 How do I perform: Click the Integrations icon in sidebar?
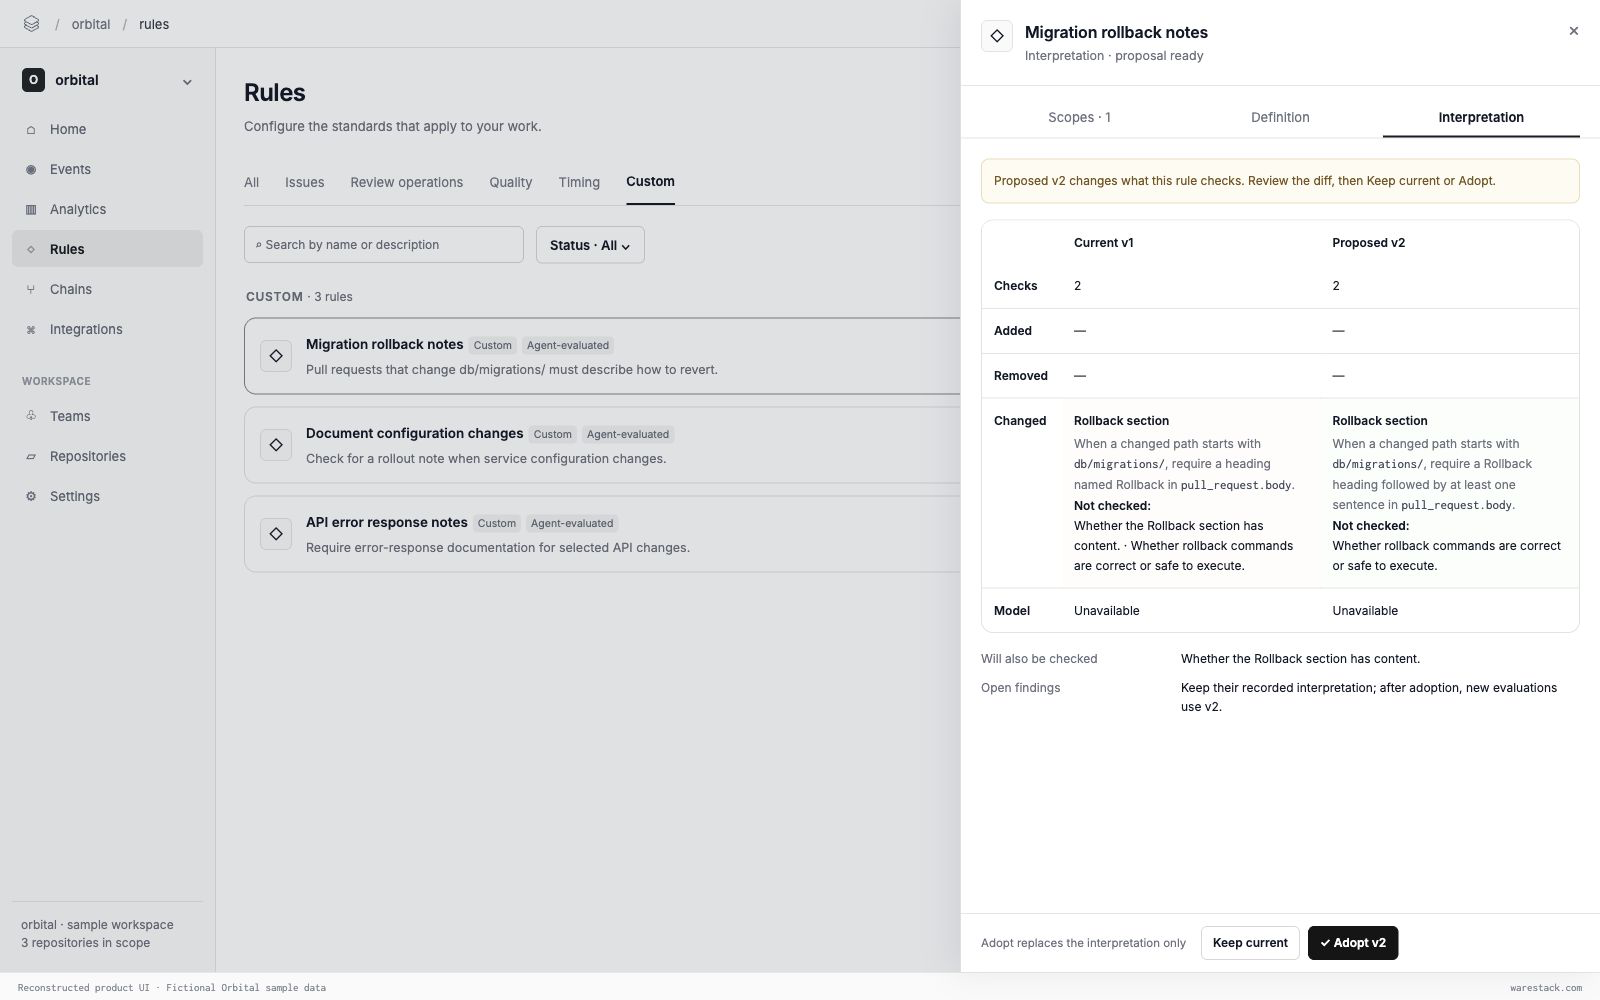pos(31,330)
